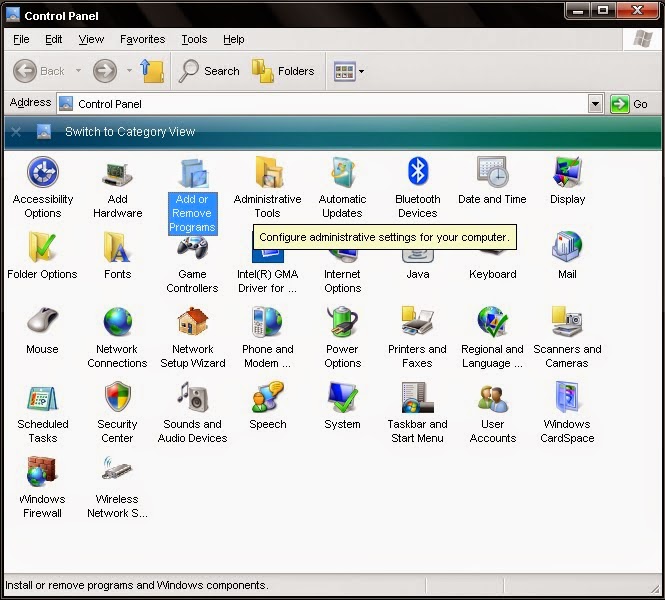Open Bluetooth Devices icon
The image size is (665, 600).
tap(418, 171)
